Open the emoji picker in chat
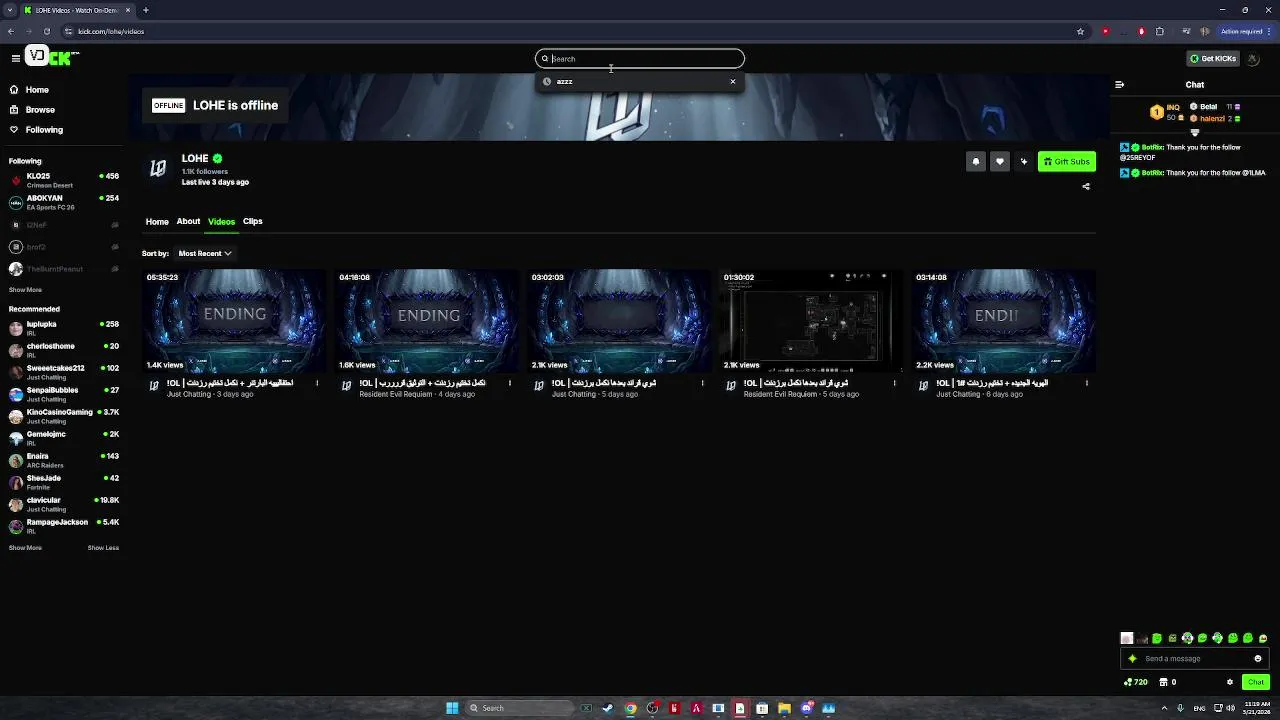The height and width of the screenshot is (720, 1280). point(1258,658)
